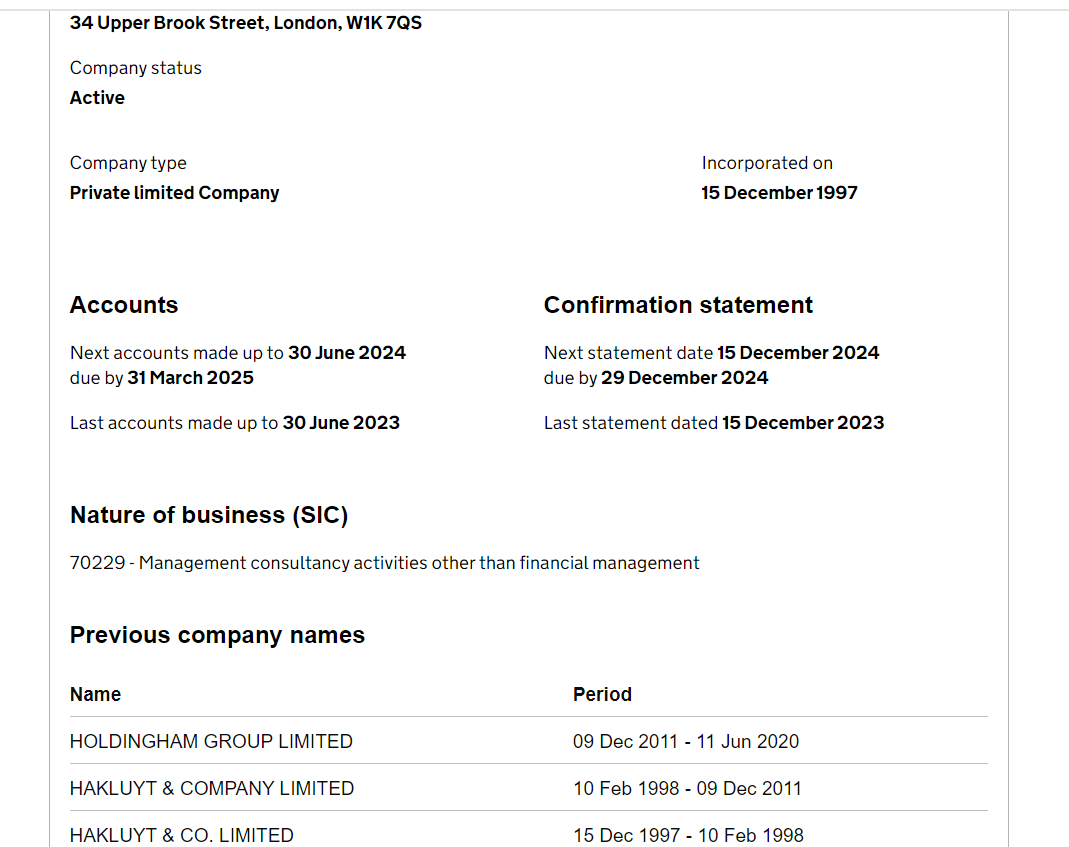This screenshot has width=1069, height=847.
Task: Select the 15 December 1997 incorporation date
Action: point(779,193)
